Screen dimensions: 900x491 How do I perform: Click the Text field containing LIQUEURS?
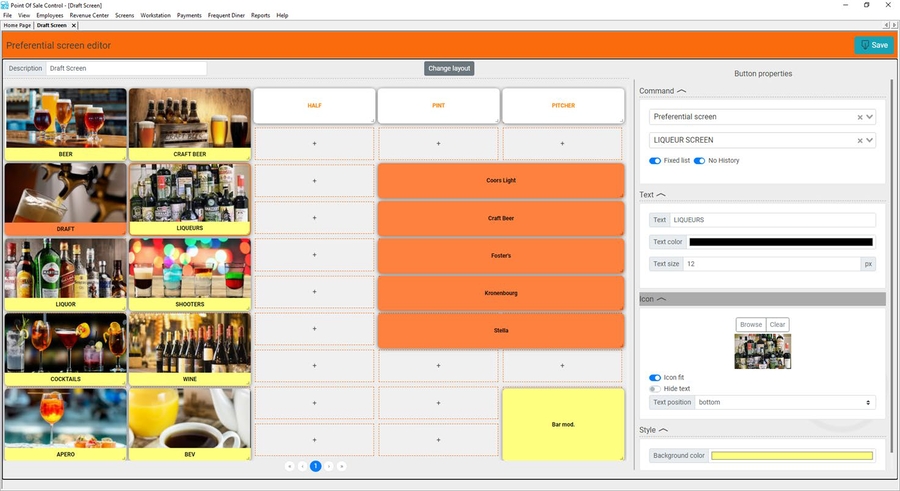[x=773, y=220]
